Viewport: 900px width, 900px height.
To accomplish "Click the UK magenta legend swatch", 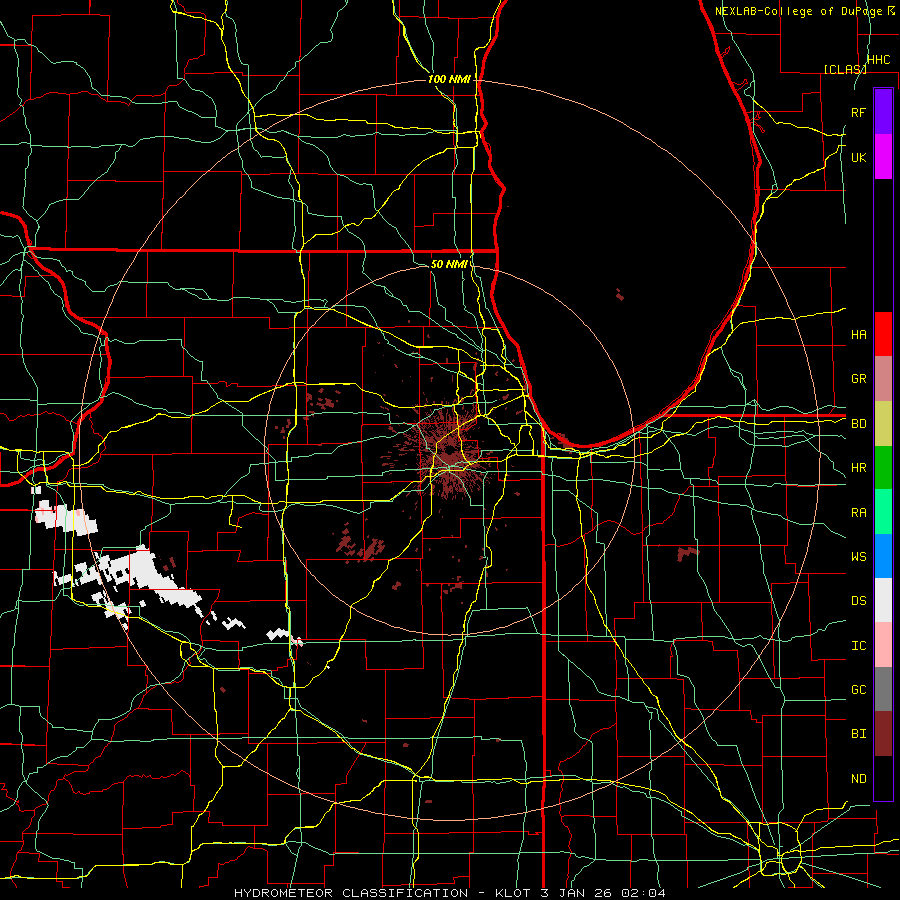I will (883, 156).
